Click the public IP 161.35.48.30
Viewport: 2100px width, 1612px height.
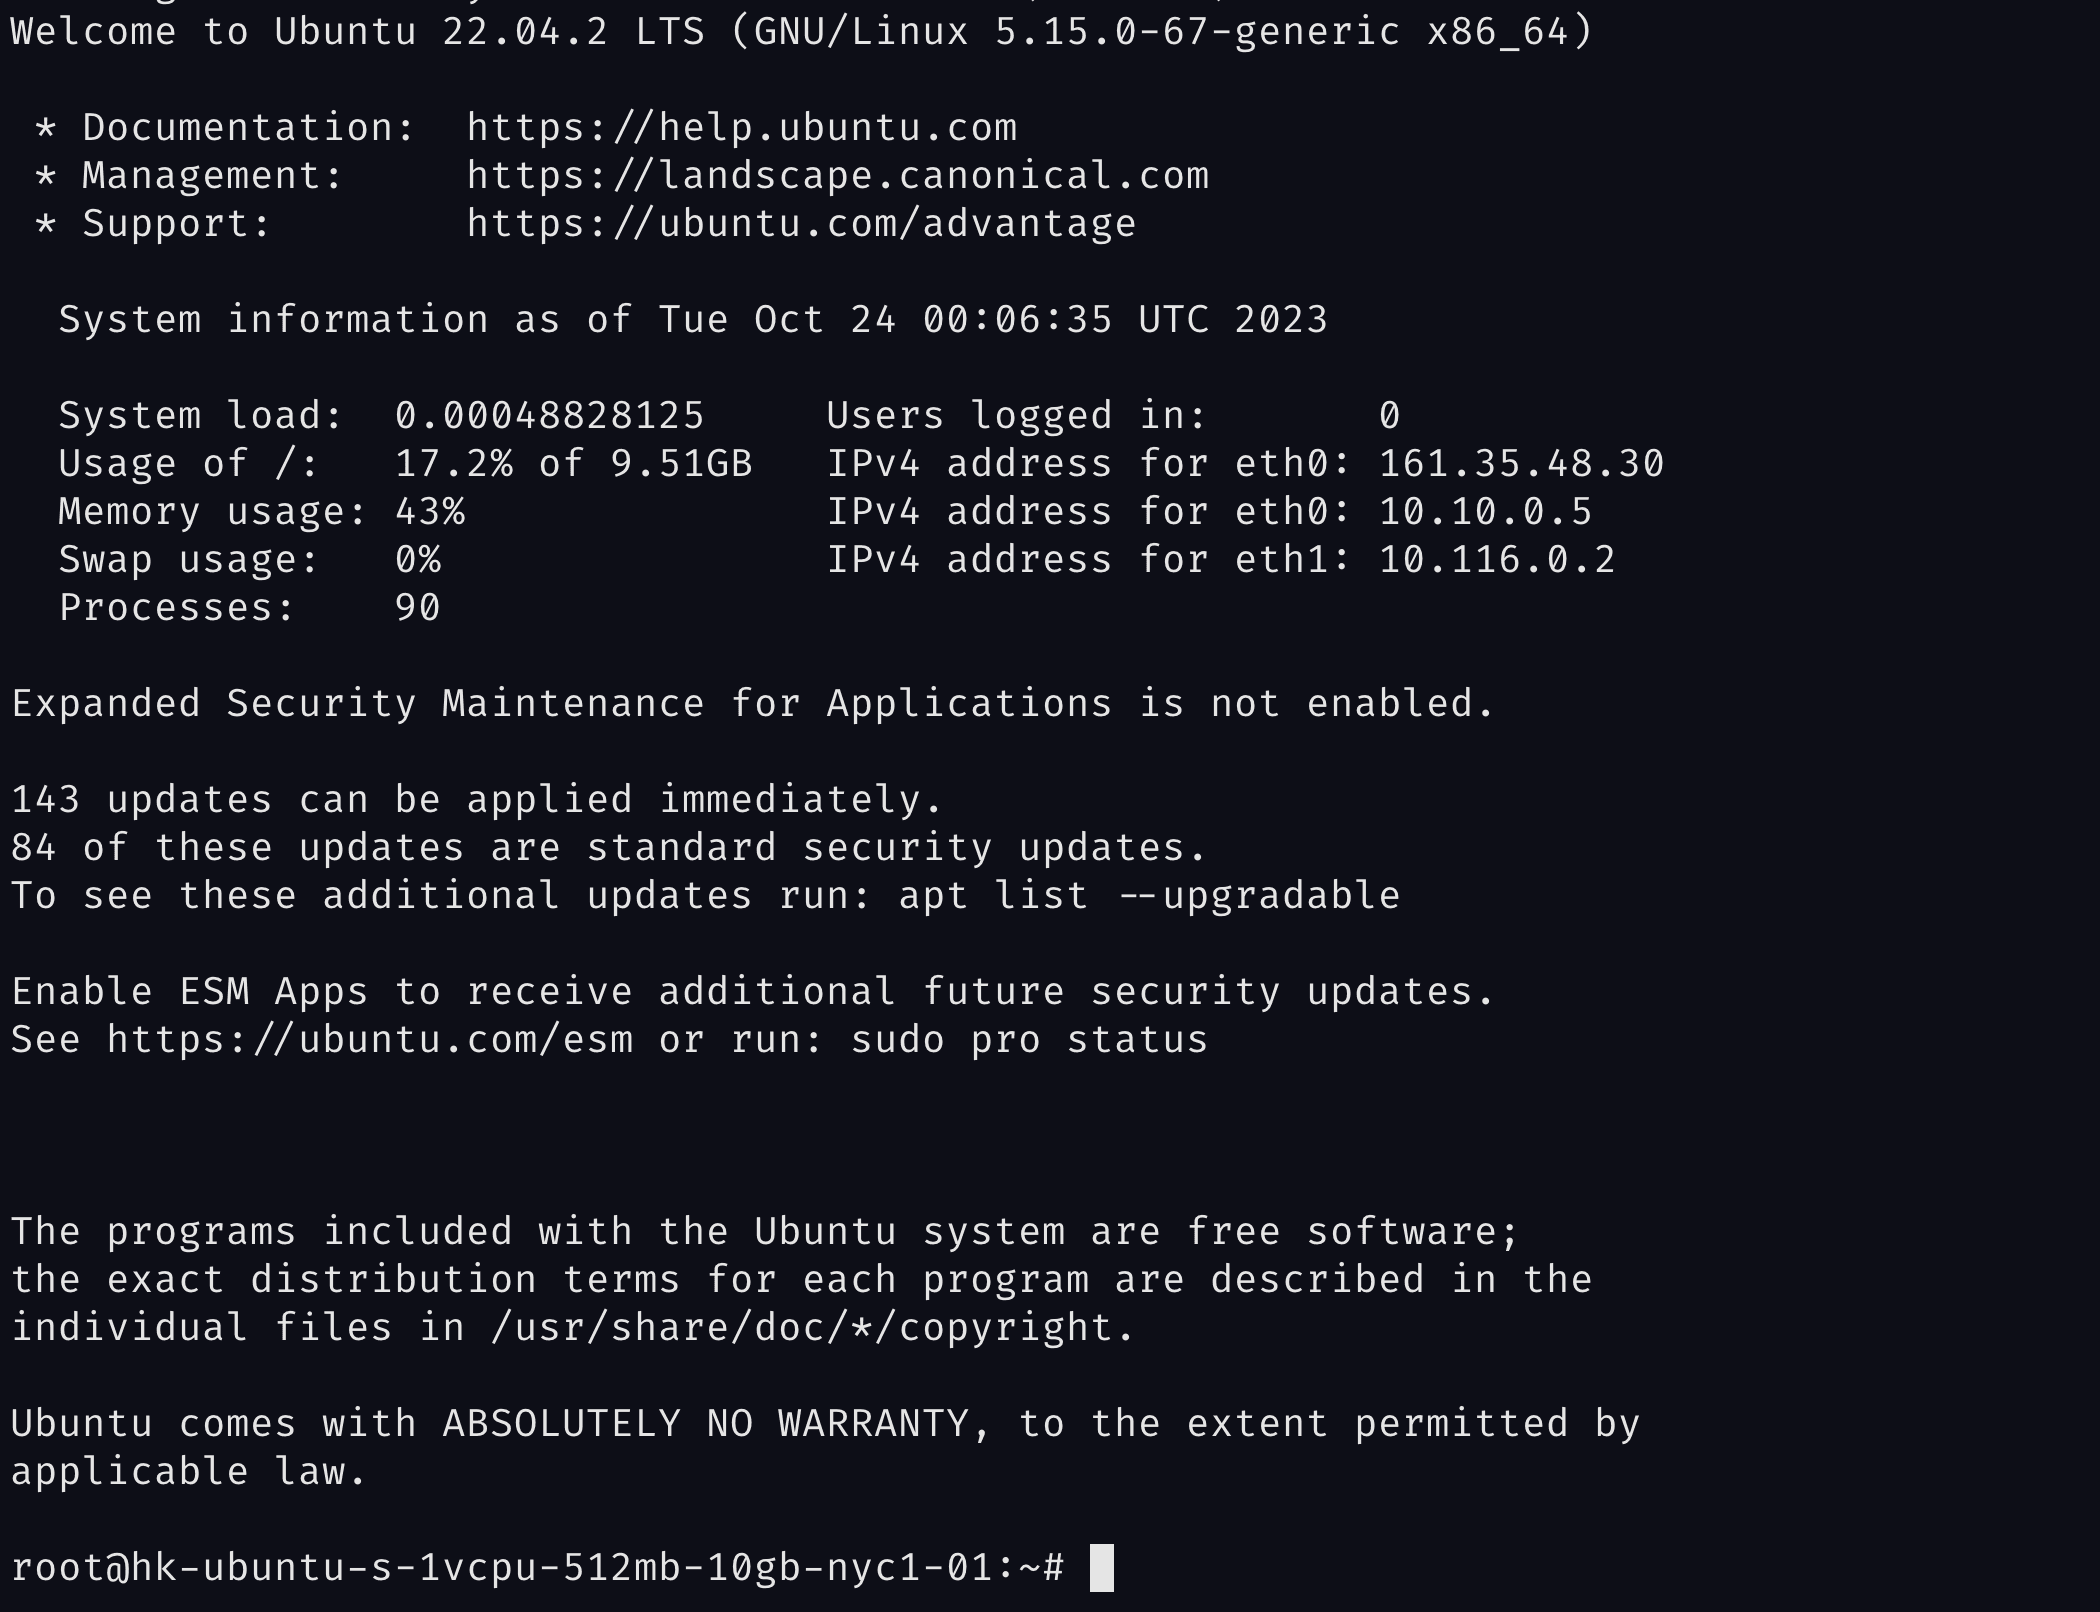click(1521, 464)
